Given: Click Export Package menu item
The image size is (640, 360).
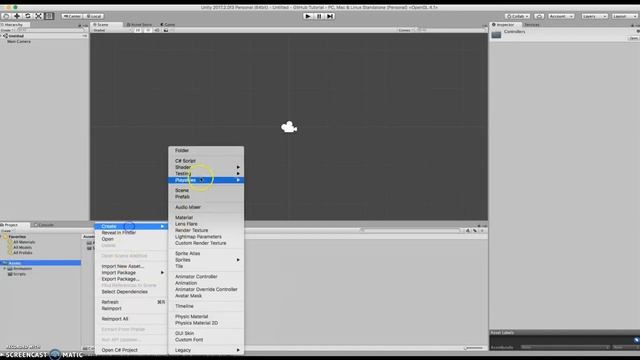Looking at the screenshot, I should [x=131, y=279].
